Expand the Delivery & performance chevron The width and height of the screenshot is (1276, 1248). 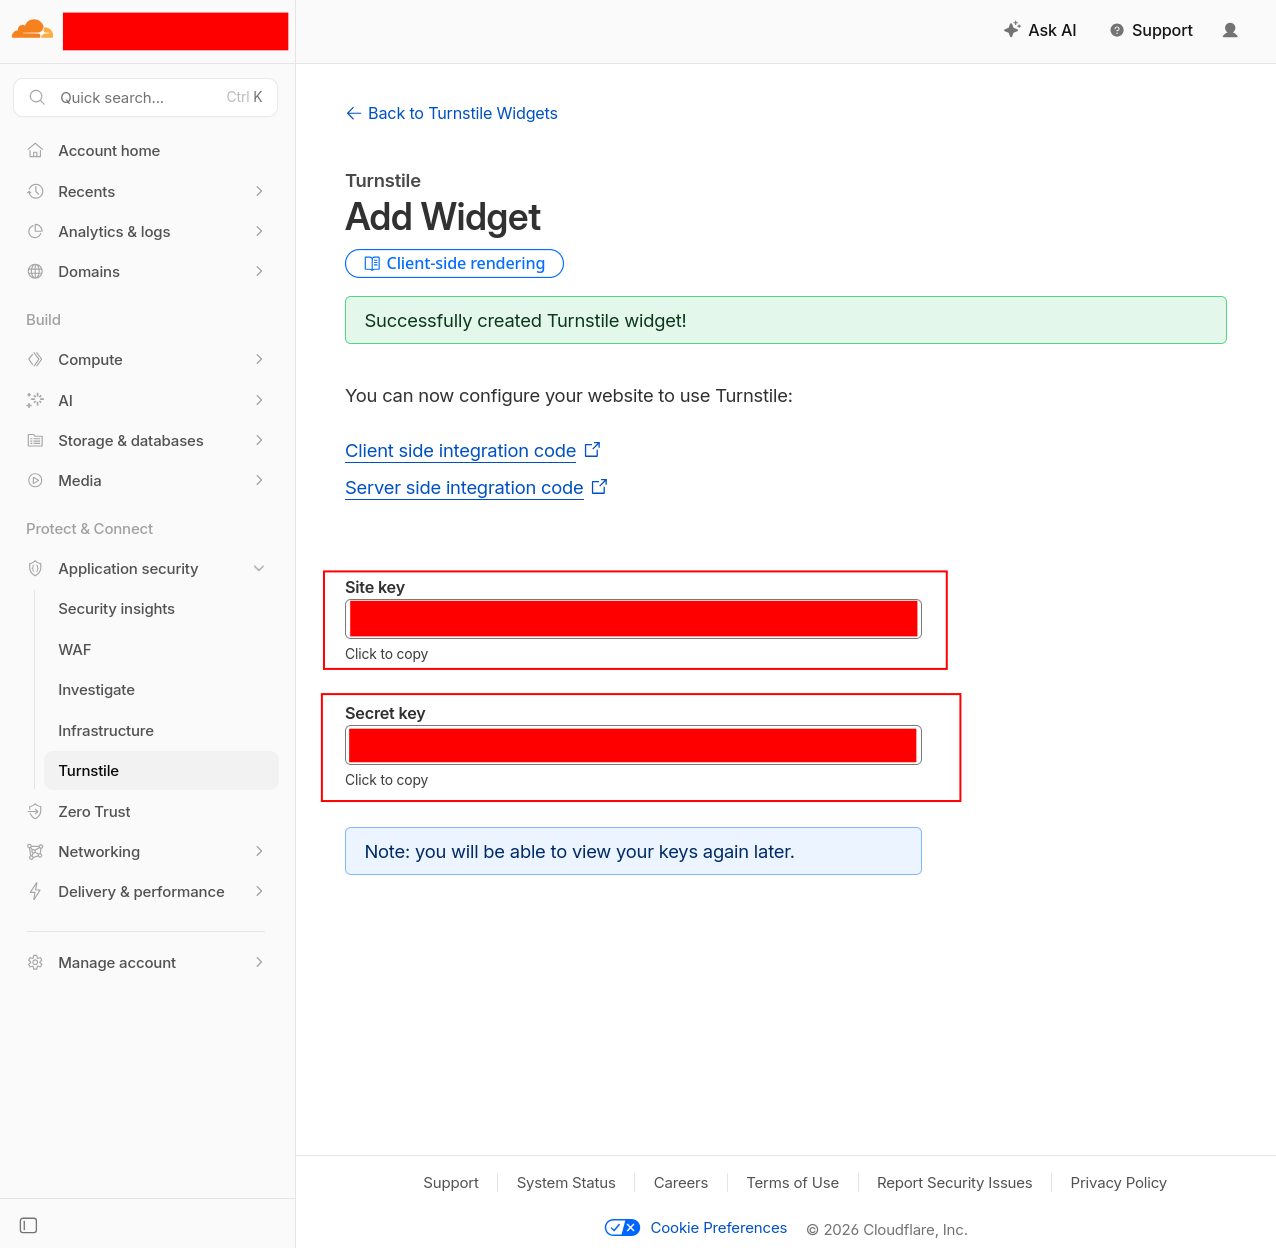click(x=259, y=891)
